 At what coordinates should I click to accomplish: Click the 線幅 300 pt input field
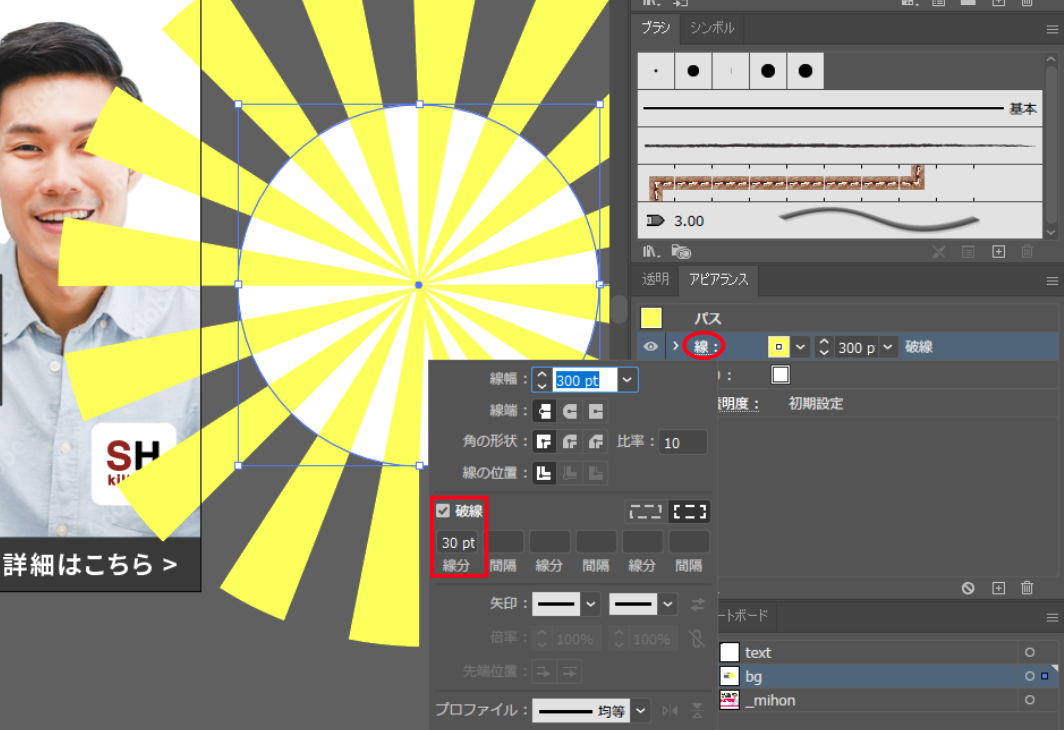585,380
